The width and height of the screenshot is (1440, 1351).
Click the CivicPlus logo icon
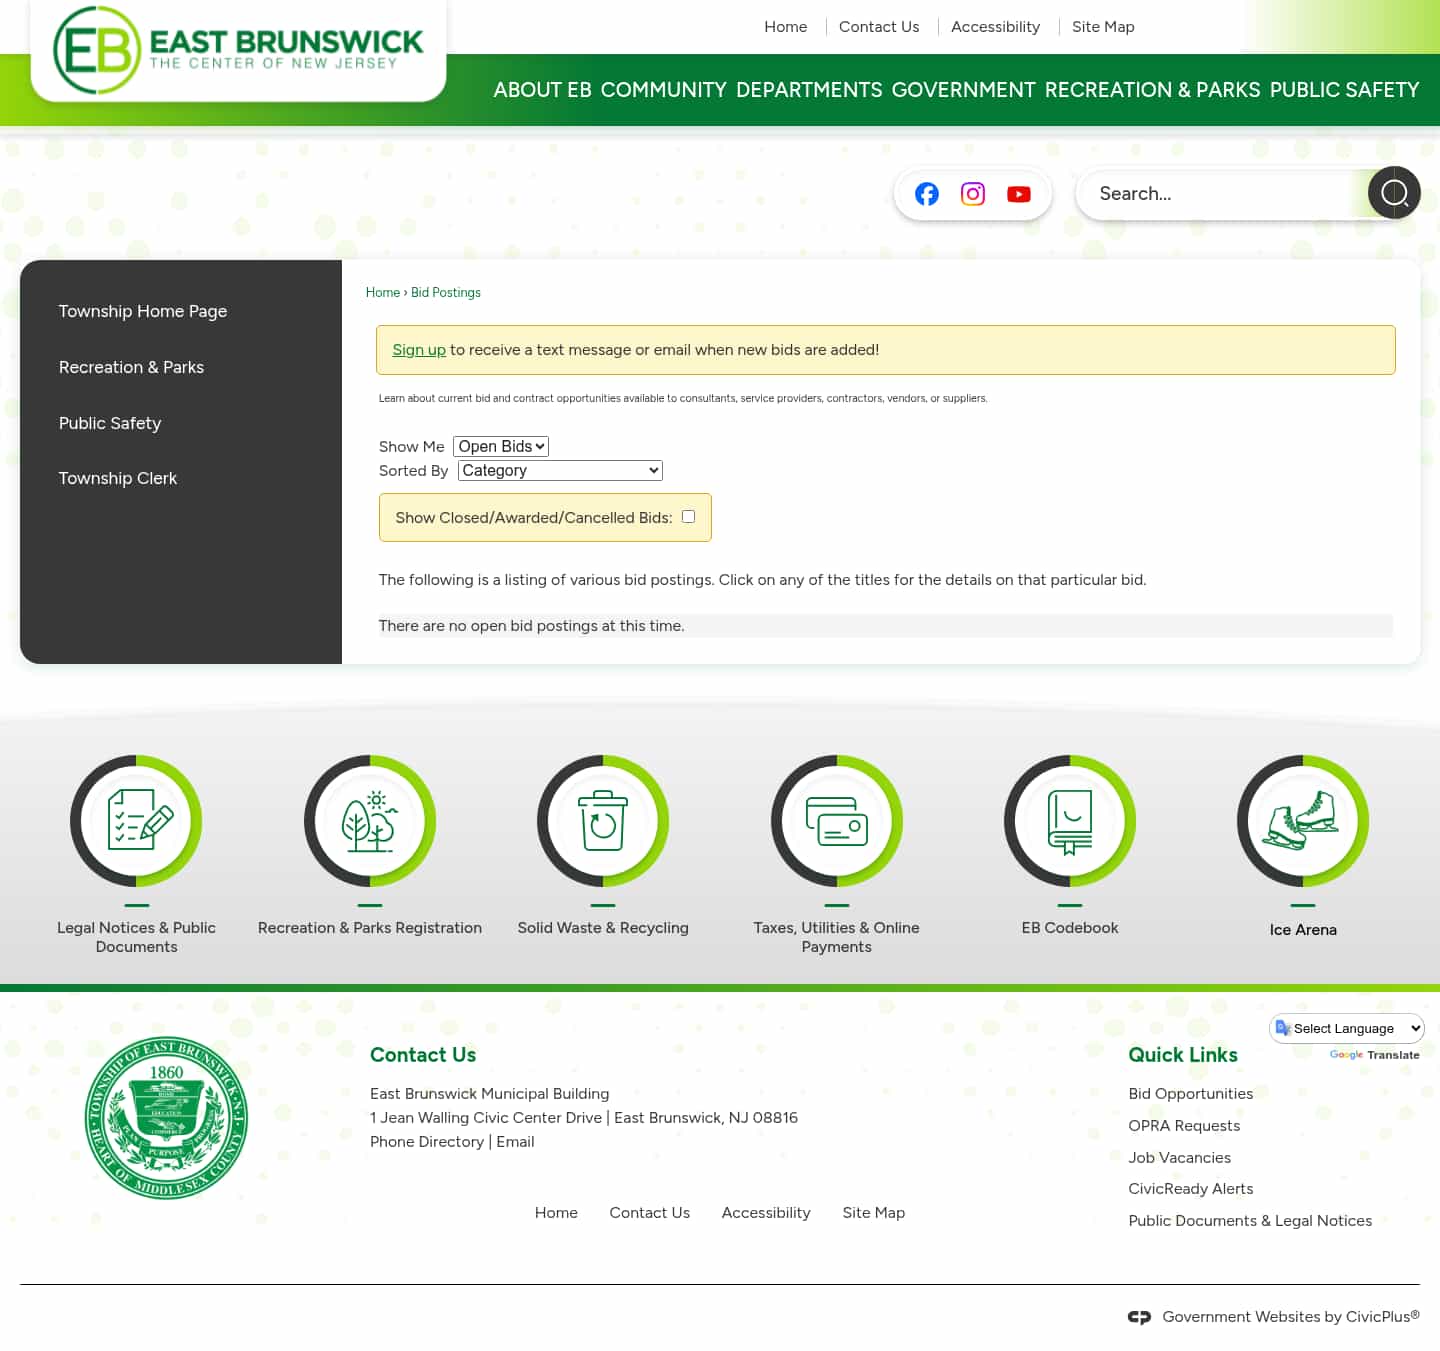coord(1139,1317)
